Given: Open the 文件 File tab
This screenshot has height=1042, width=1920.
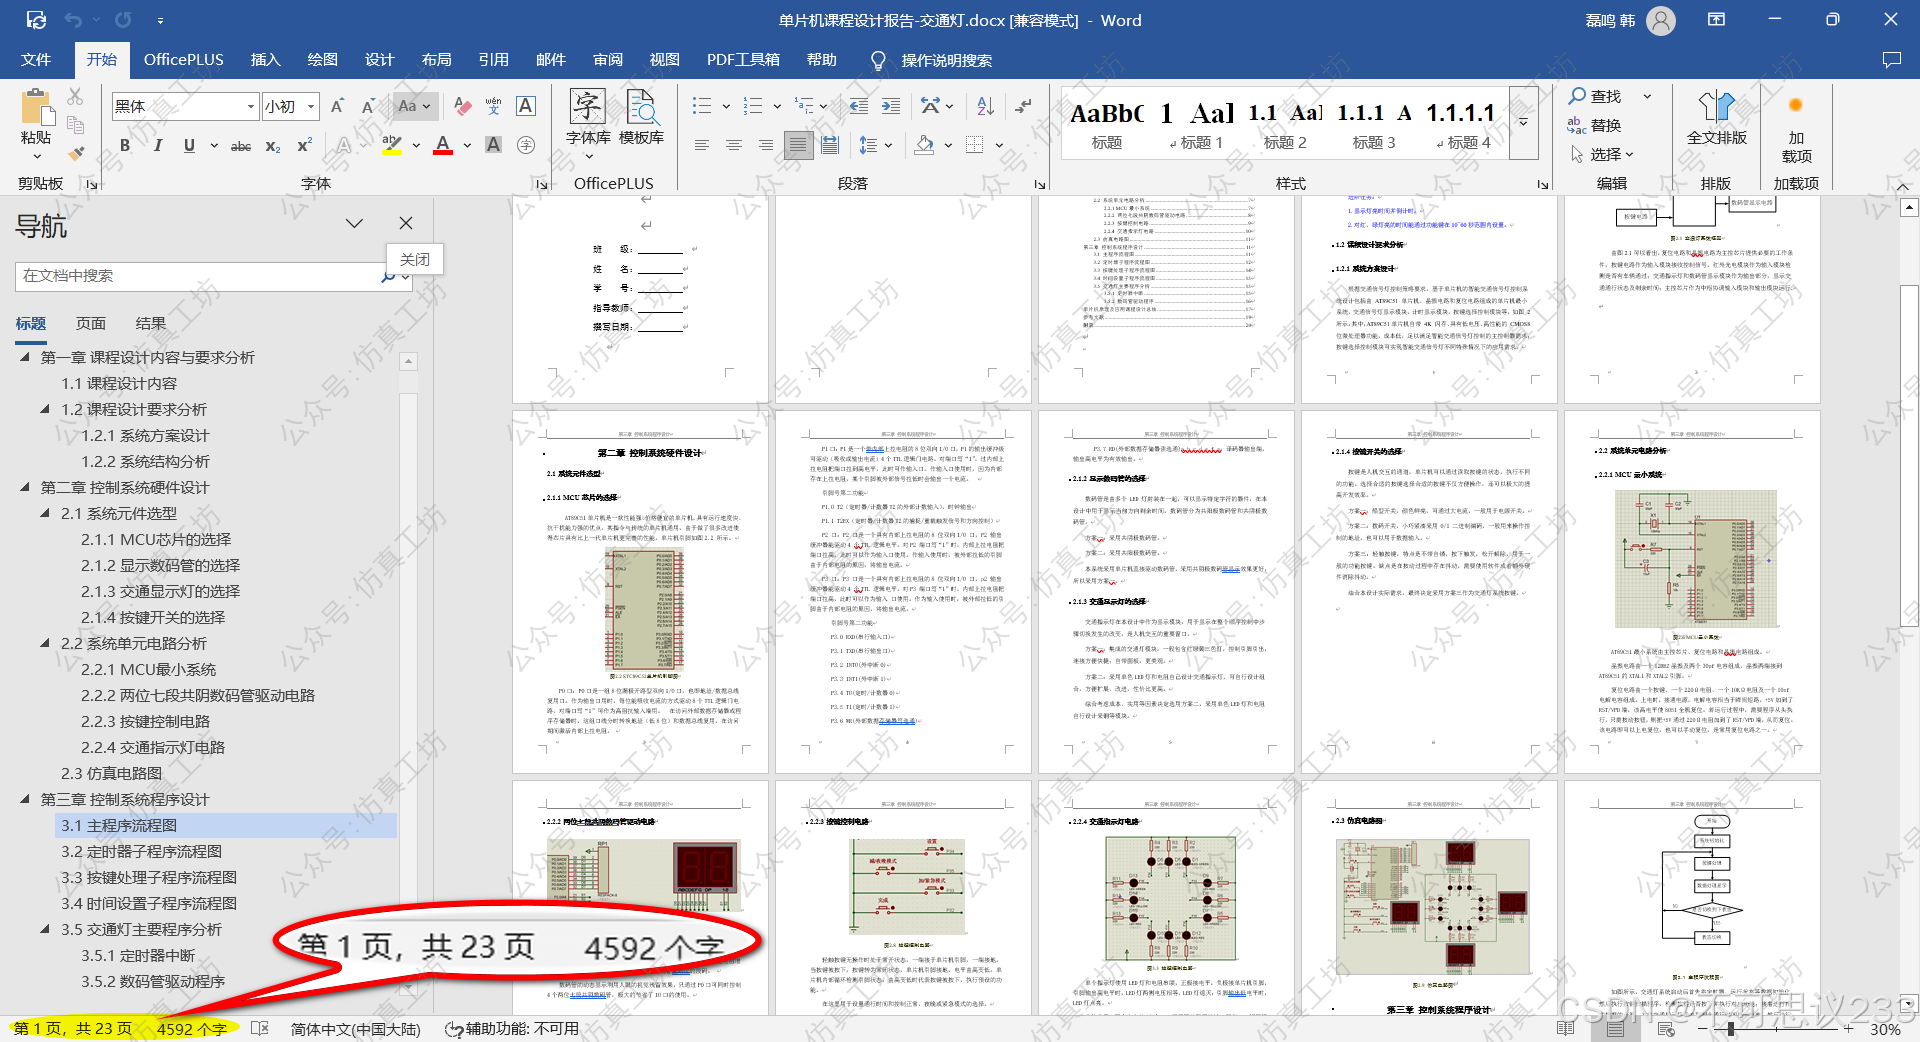Looking at the screenshot, I should pos(36,60).
